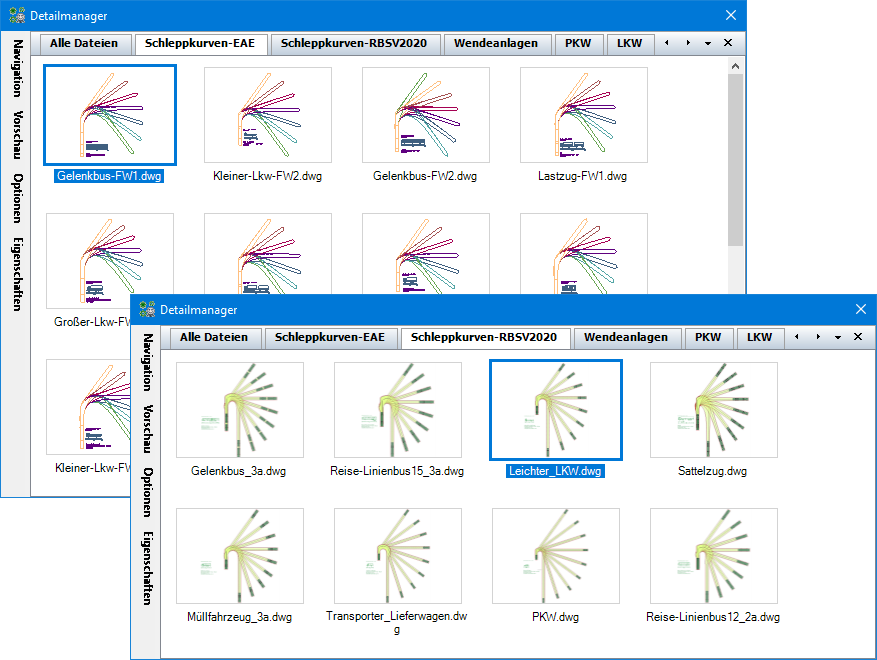
Task: Close the tab group with the X beside the front window tabs
Action: point(858,338)
